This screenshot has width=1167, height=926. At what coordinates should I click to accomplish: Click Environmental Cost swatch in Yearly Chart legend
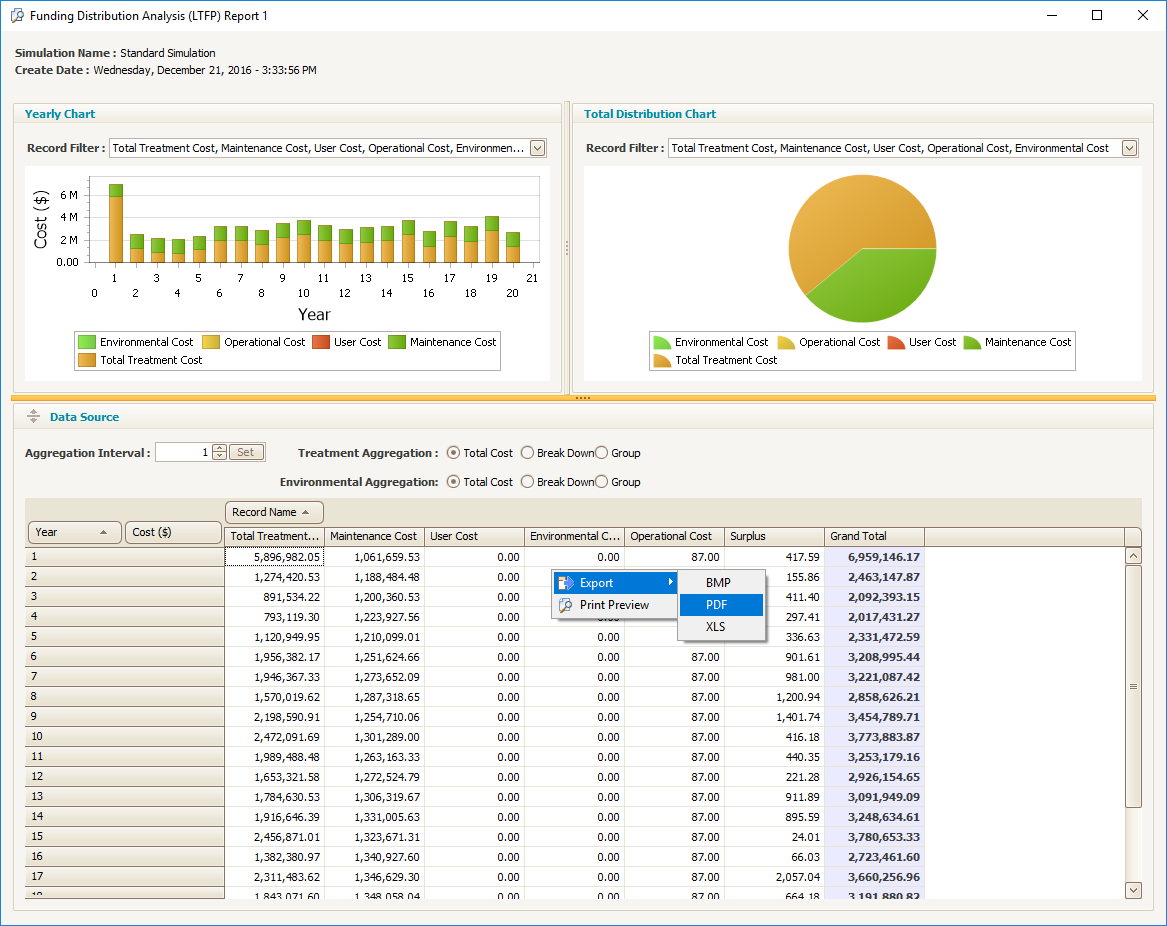tap(87, 342)
